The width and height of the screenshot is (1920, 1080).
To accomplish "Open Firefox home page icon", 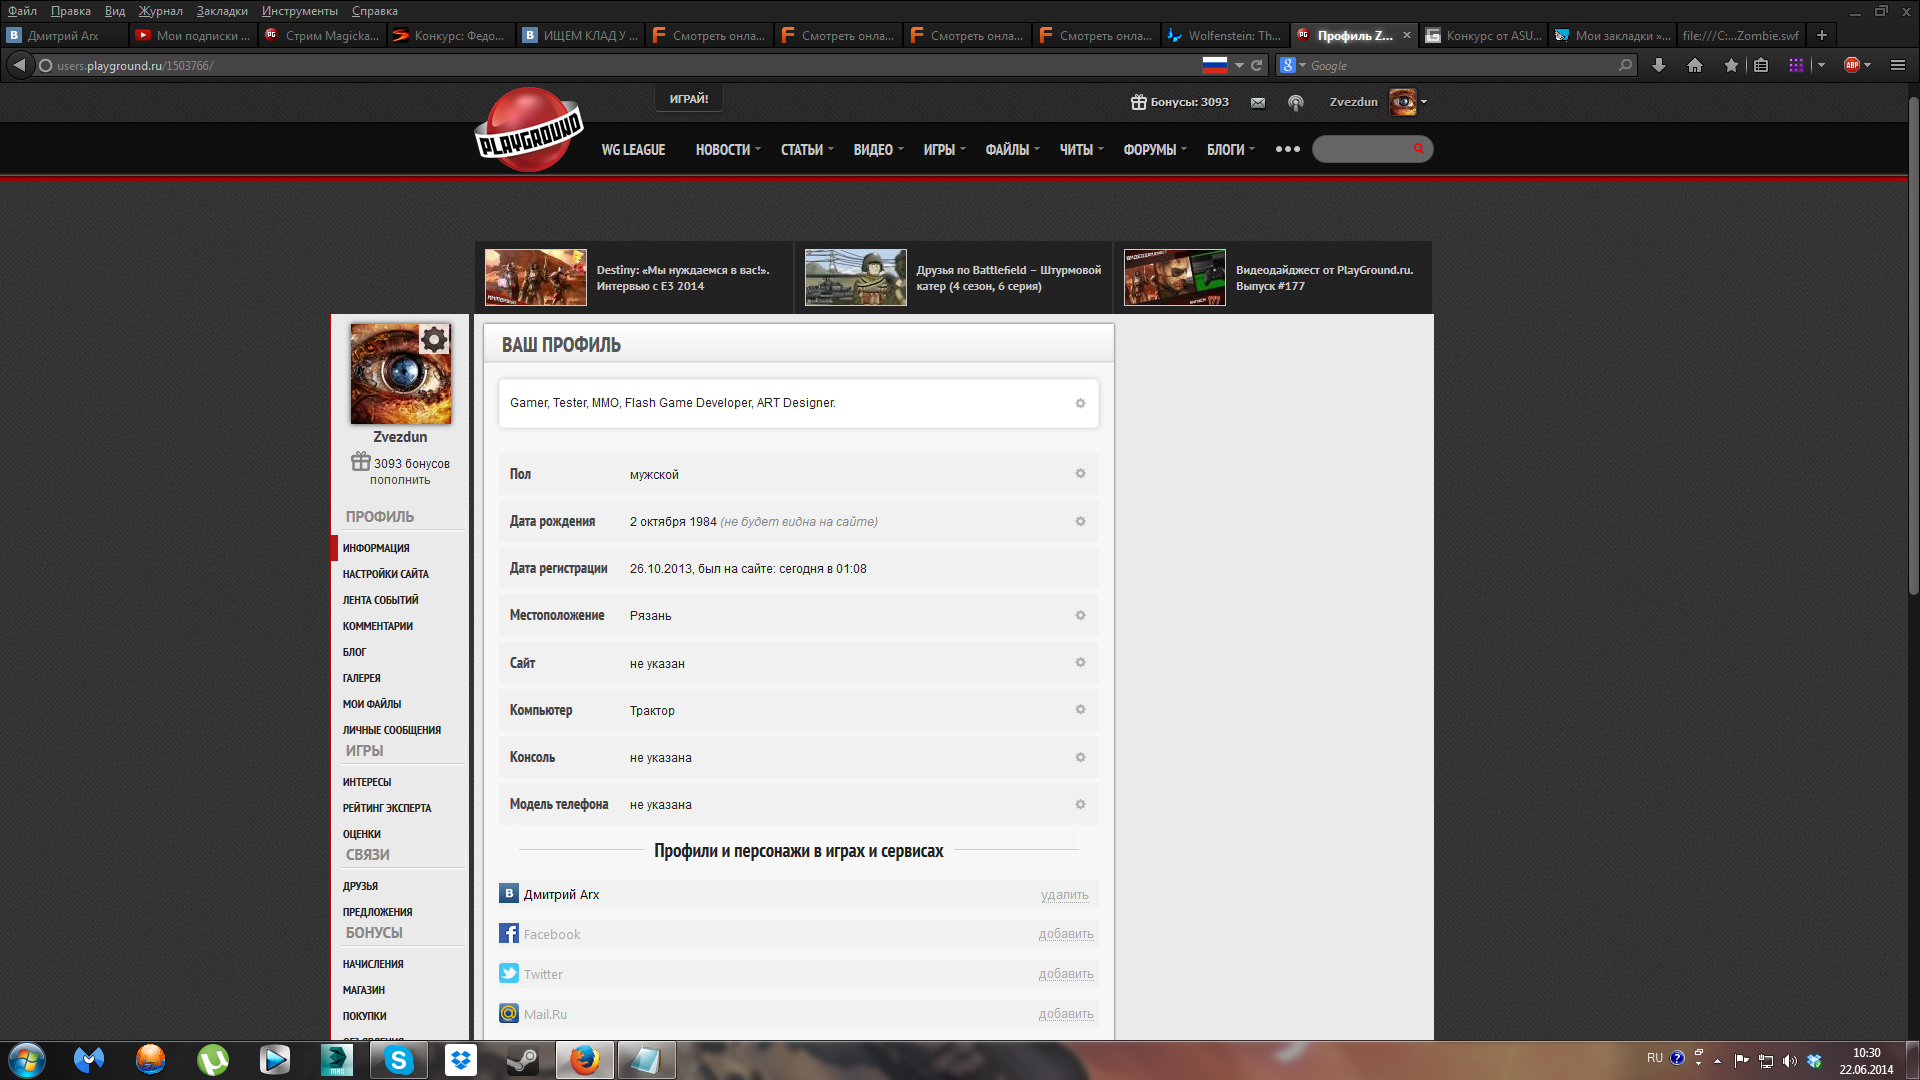I will [x=1695, y=65].
